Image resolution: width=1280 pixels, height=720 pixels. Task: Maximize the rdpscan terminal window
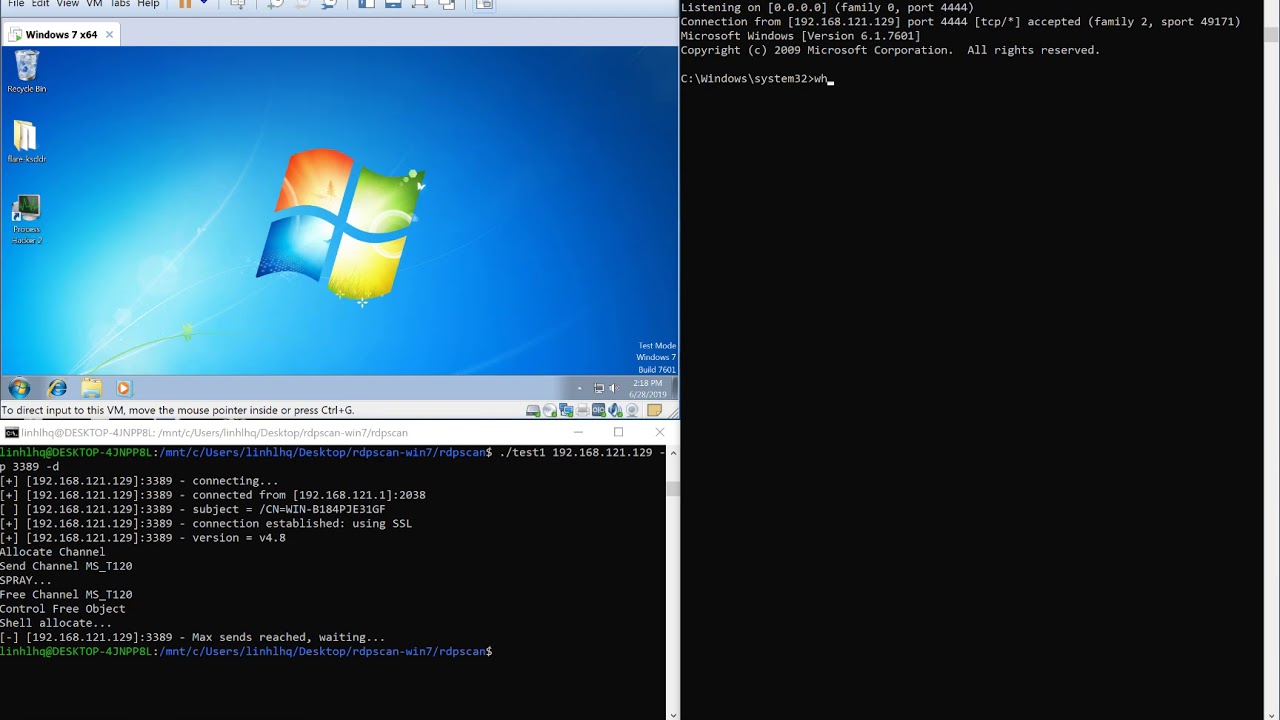pos(618,432)
